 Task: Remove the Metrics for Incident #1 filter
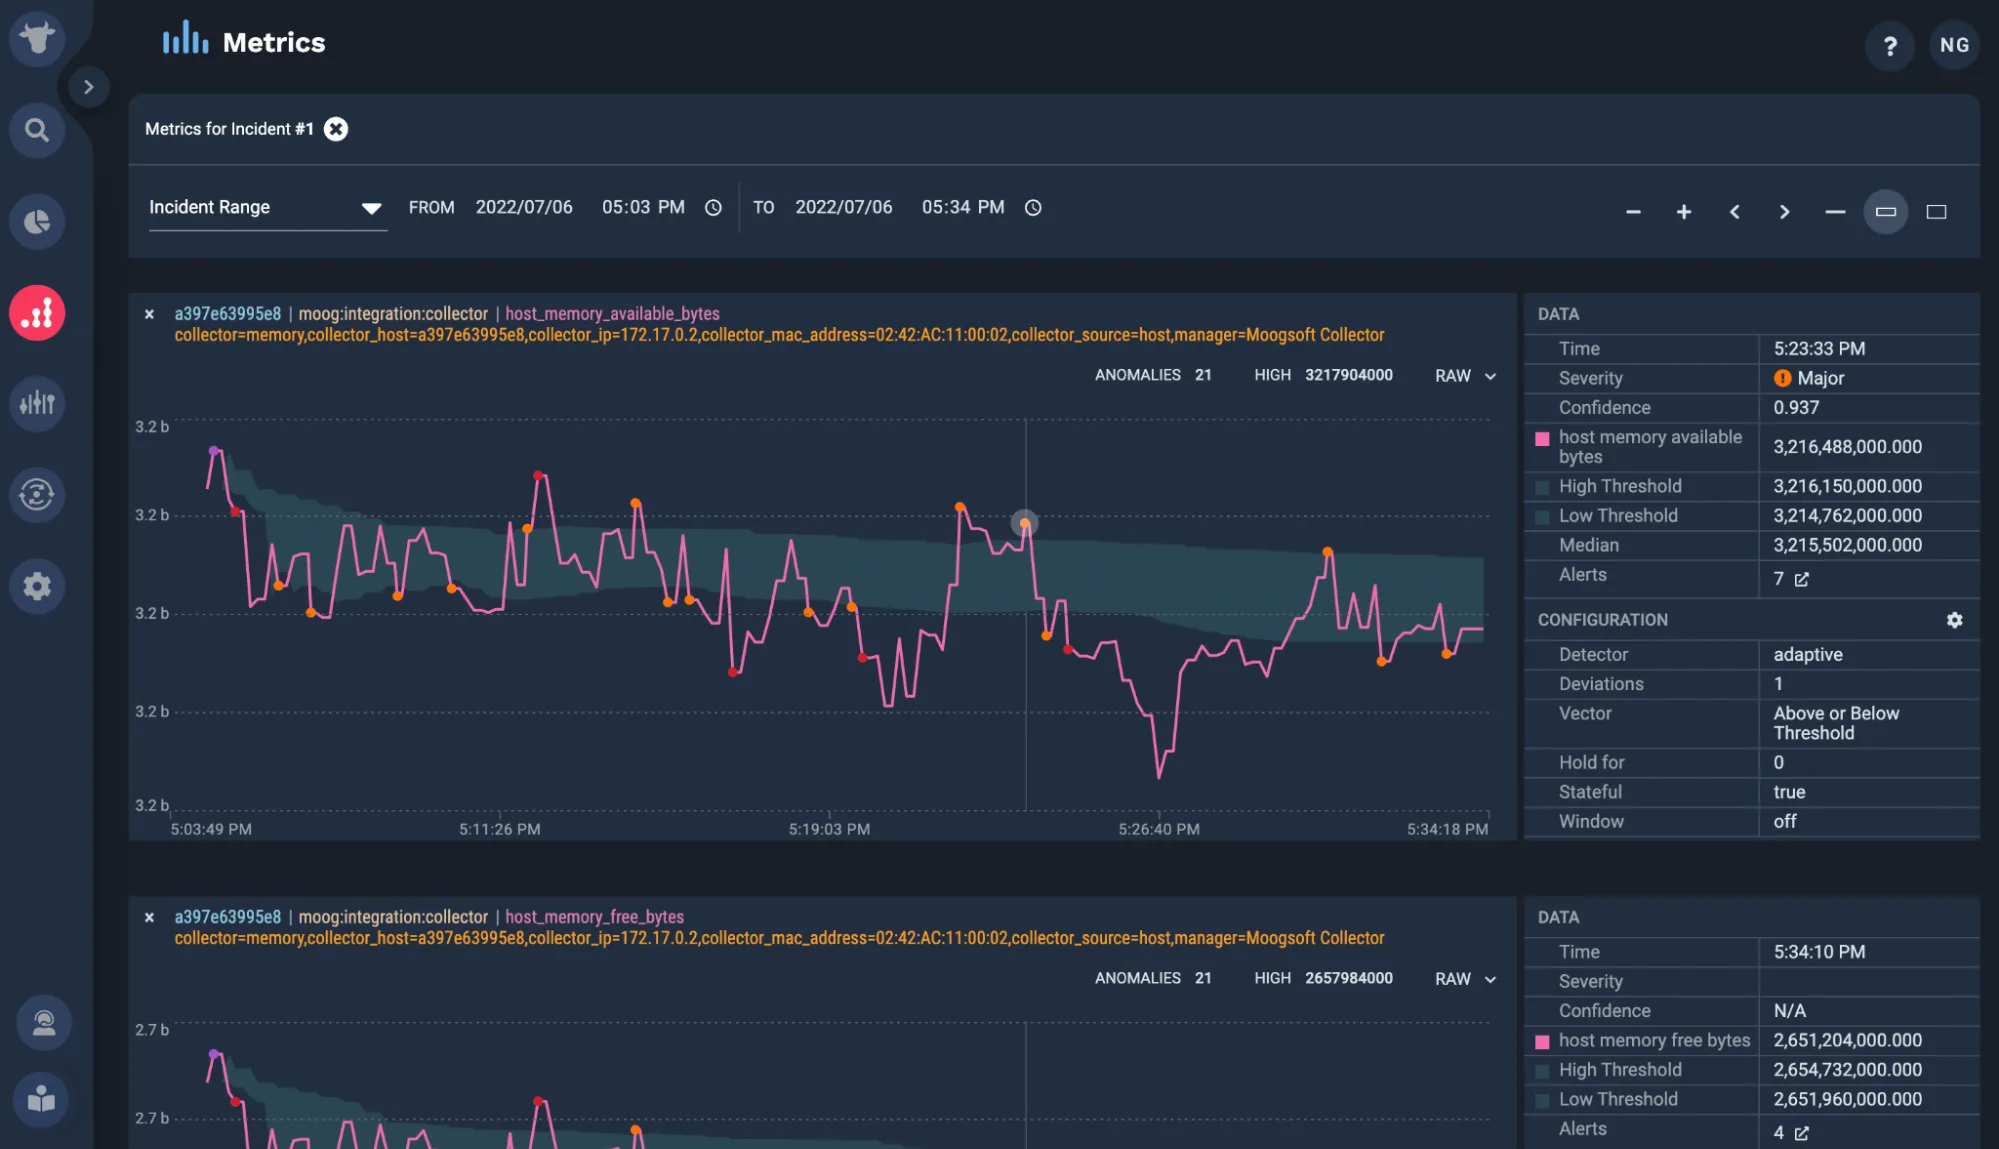pos(336,129)
